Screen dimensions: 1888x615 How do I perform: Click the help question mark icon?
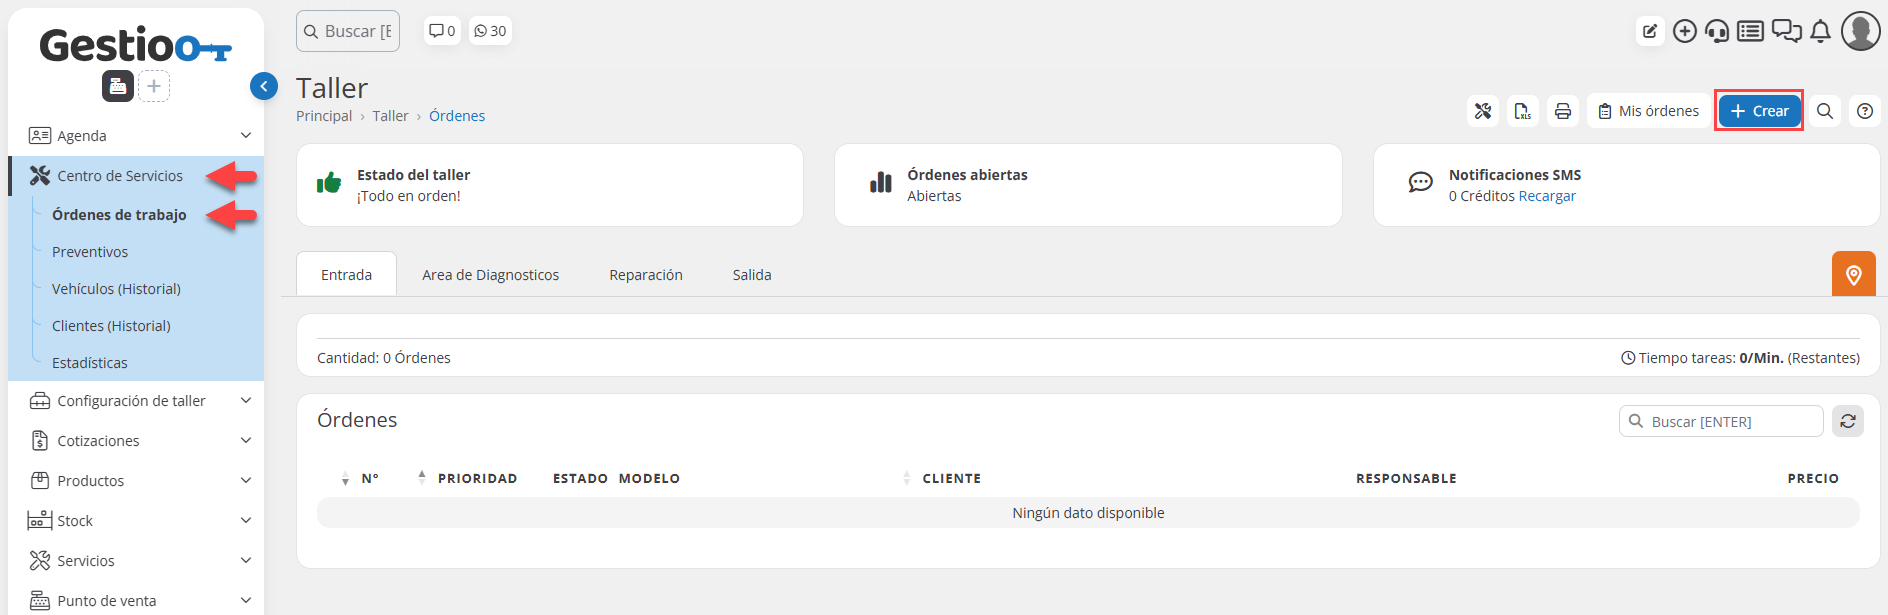1865,111
